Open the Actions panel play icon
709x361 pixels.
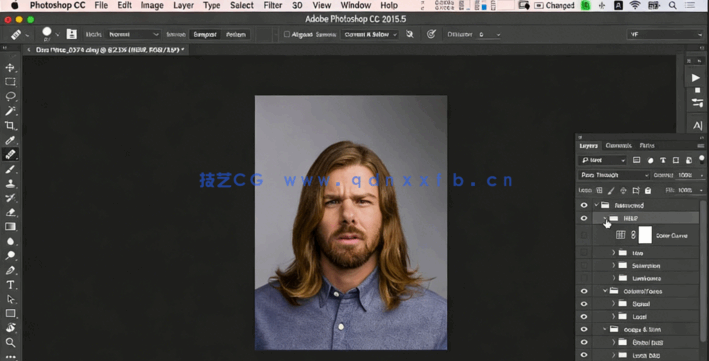click(695, 78)
